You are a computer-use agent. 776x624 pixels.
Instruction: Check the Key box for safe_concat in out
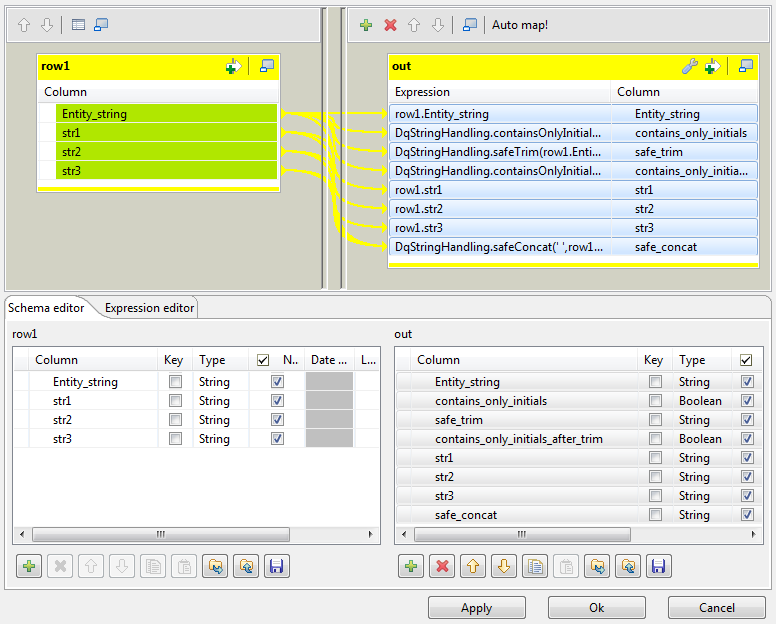pyautogui.click(x=655, y=515)
